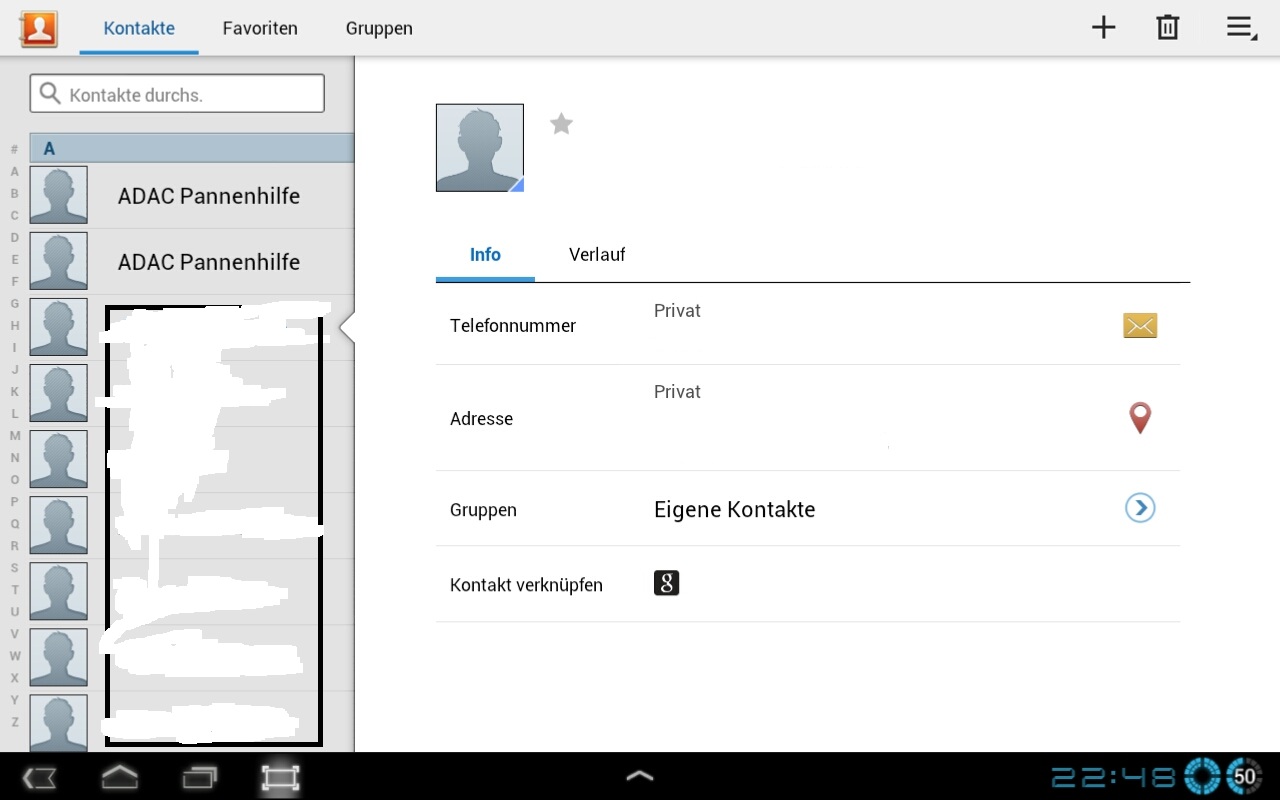Tap the contact photo in detail pane

480,148
